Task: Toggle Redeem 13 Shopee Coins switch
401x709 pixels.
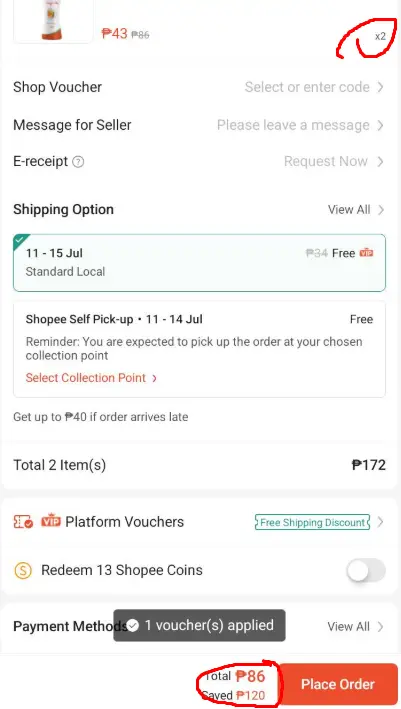Action: click(x=366, y=571)
